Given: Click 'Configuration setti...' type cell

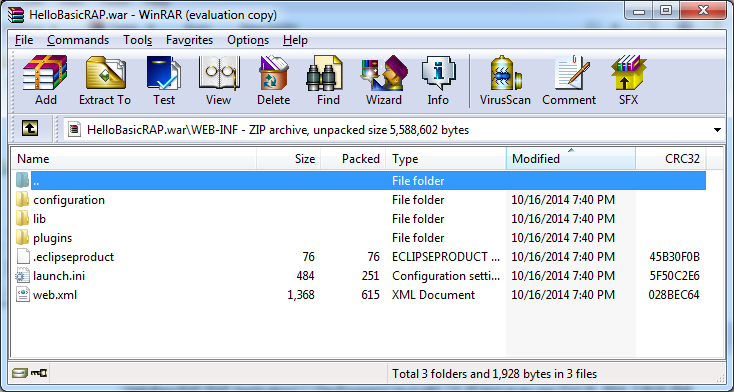Looking at the screenshot, I should point(446,276).
